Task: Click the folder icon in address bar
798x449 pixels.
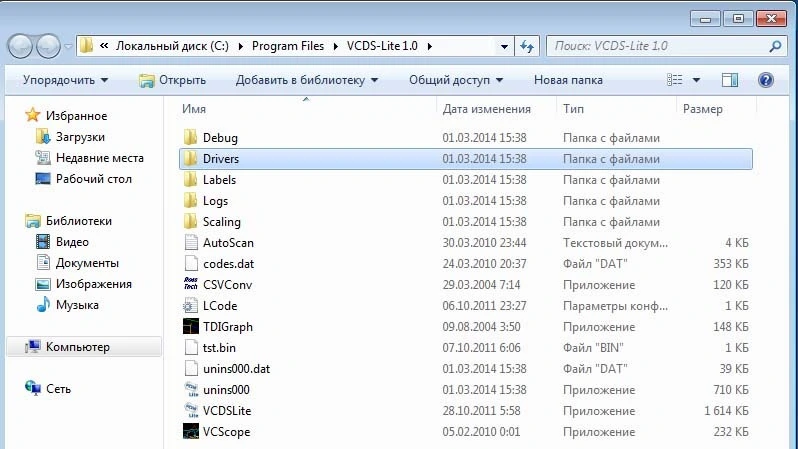Action: pyautogui.click(x=87, y=46)
